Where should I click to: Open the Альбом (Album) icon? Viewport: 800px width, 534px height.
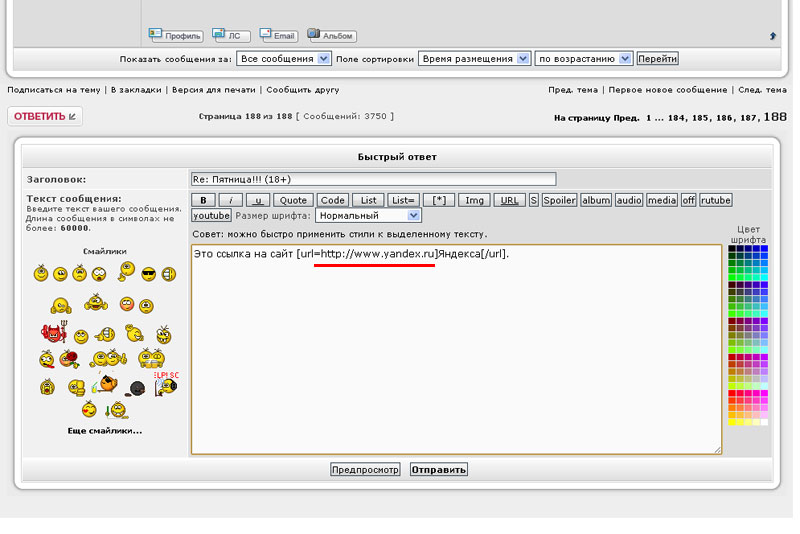click(331, 35)
